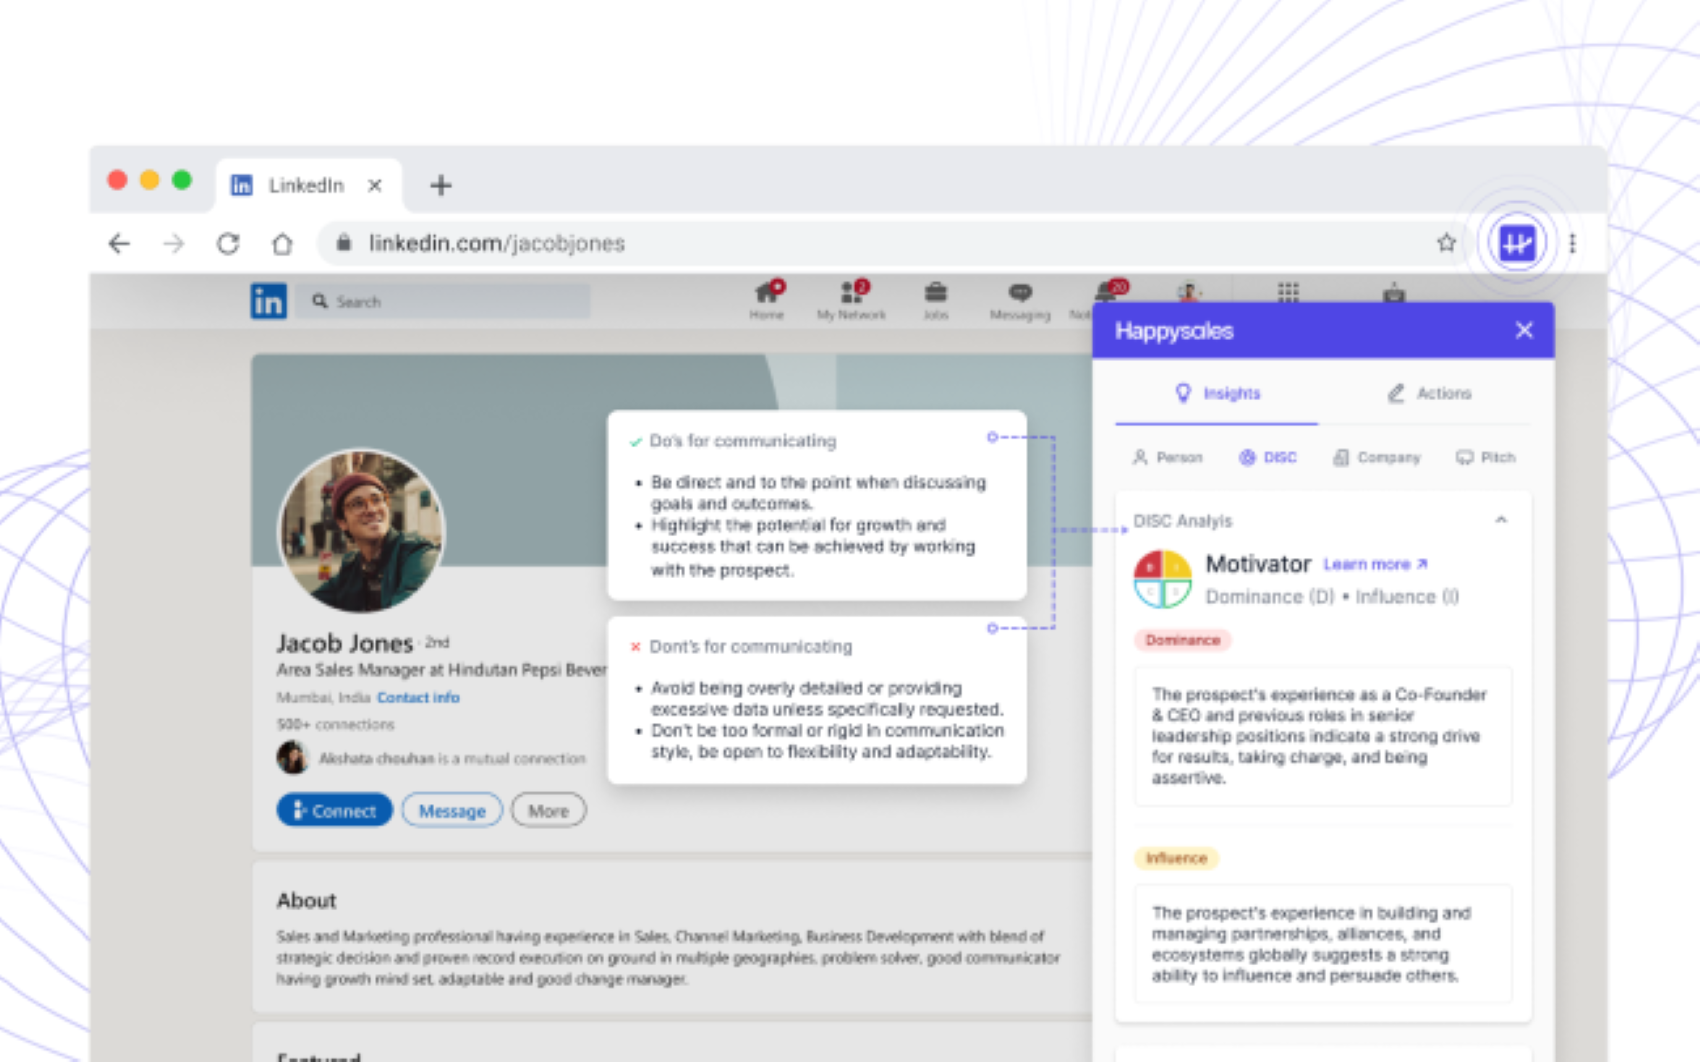Click the DISC Analysis title

coord(1182,521)
